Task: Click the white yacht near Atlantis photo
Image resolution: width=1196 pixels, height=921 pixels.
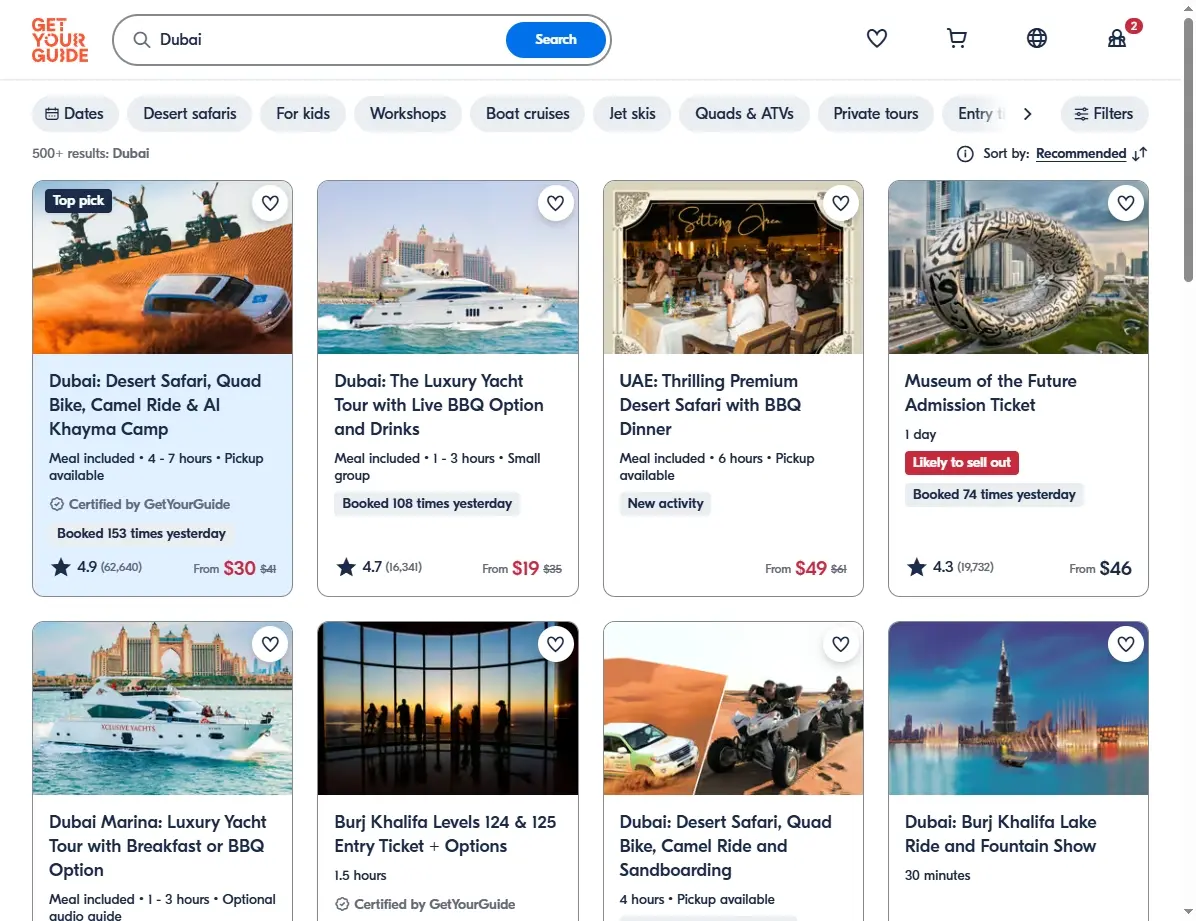Action: click(x=448, y=267)
